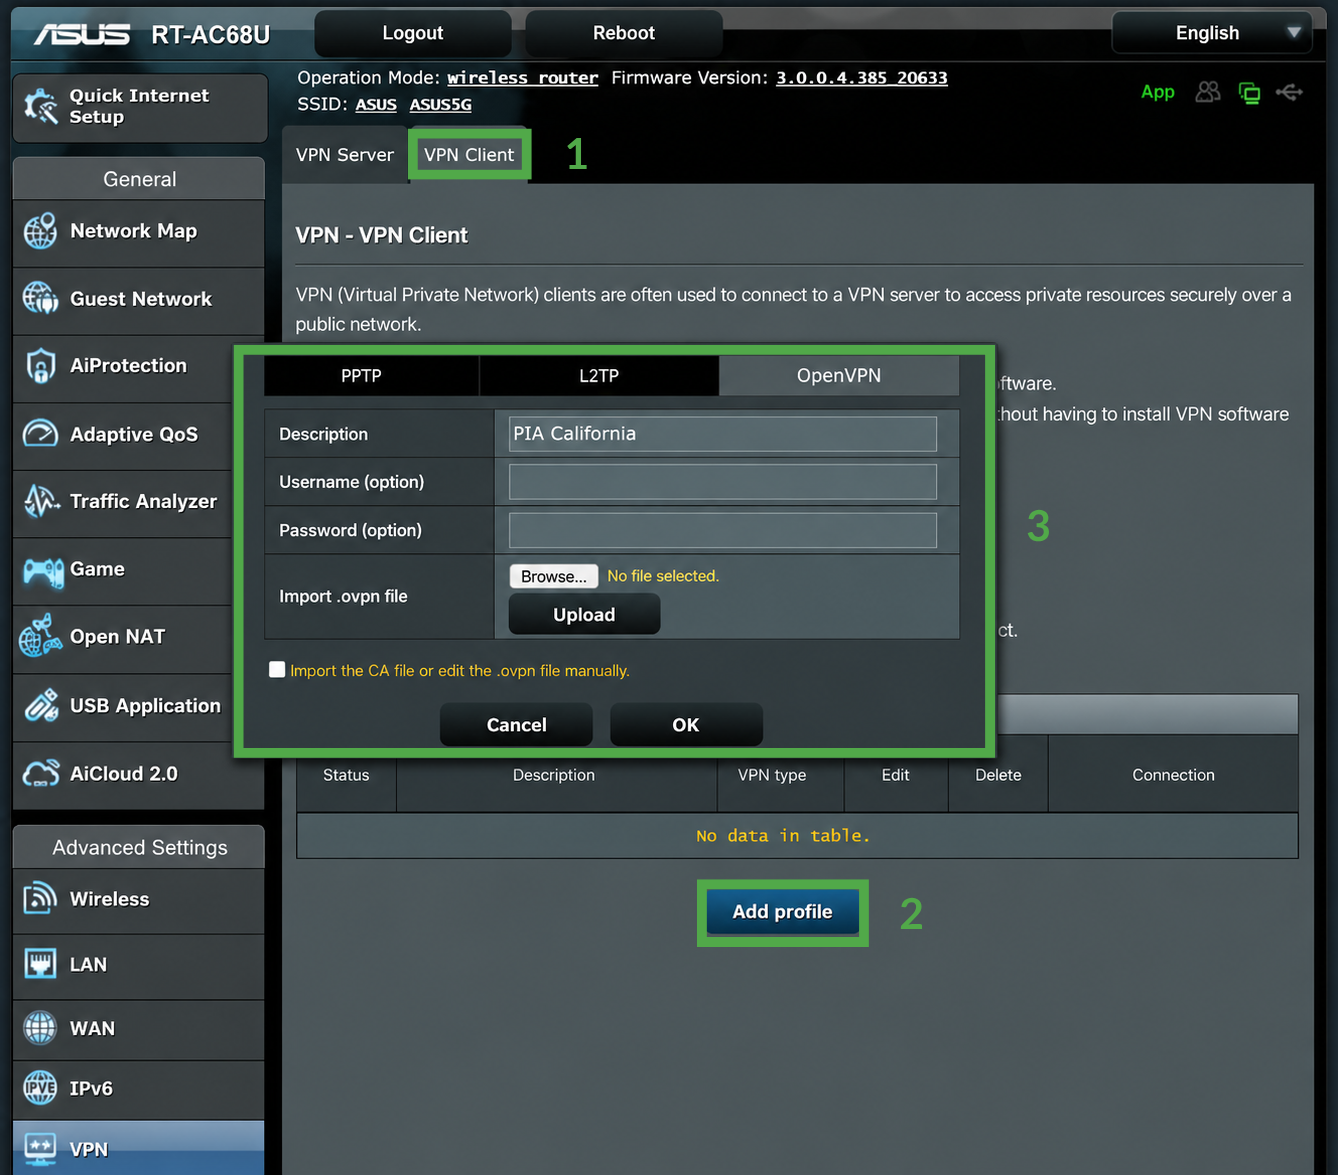Screen dimensions: 1338x1175
Task: Click the Username (option) input field
Action: (x=723, y=481)
